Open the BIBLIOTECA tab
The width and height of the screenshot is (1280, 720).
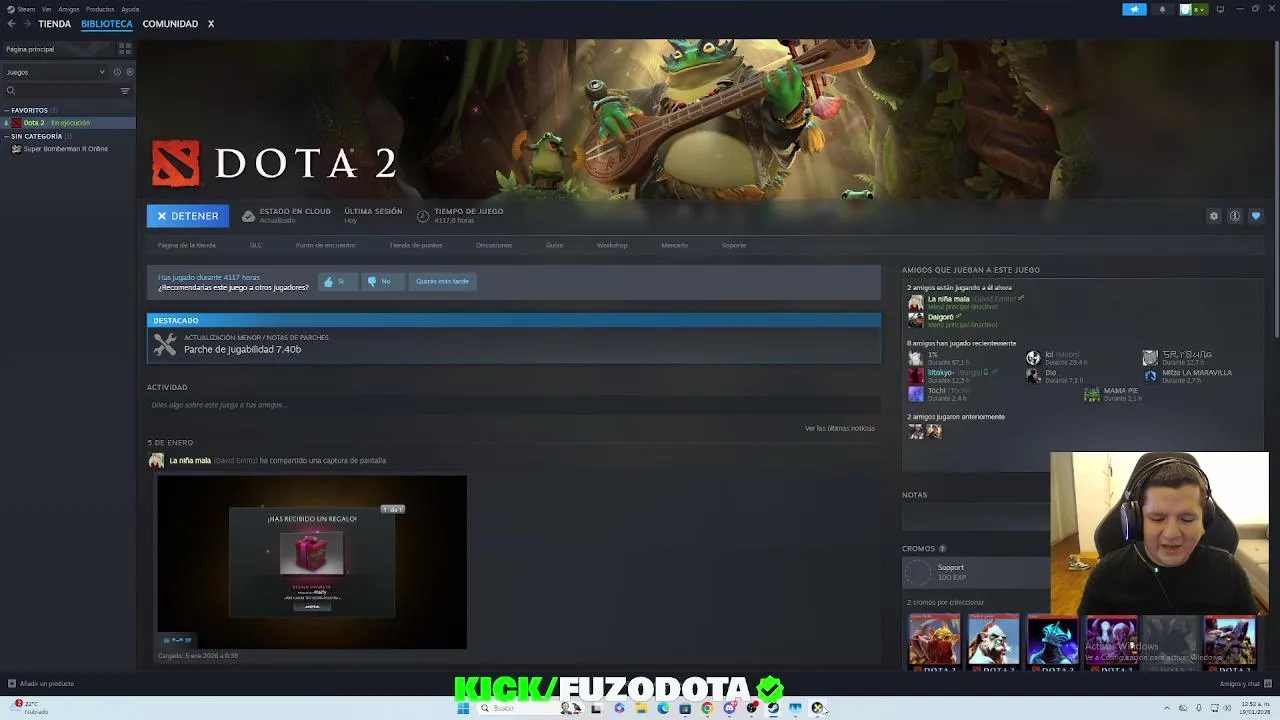tap(107, 24)
